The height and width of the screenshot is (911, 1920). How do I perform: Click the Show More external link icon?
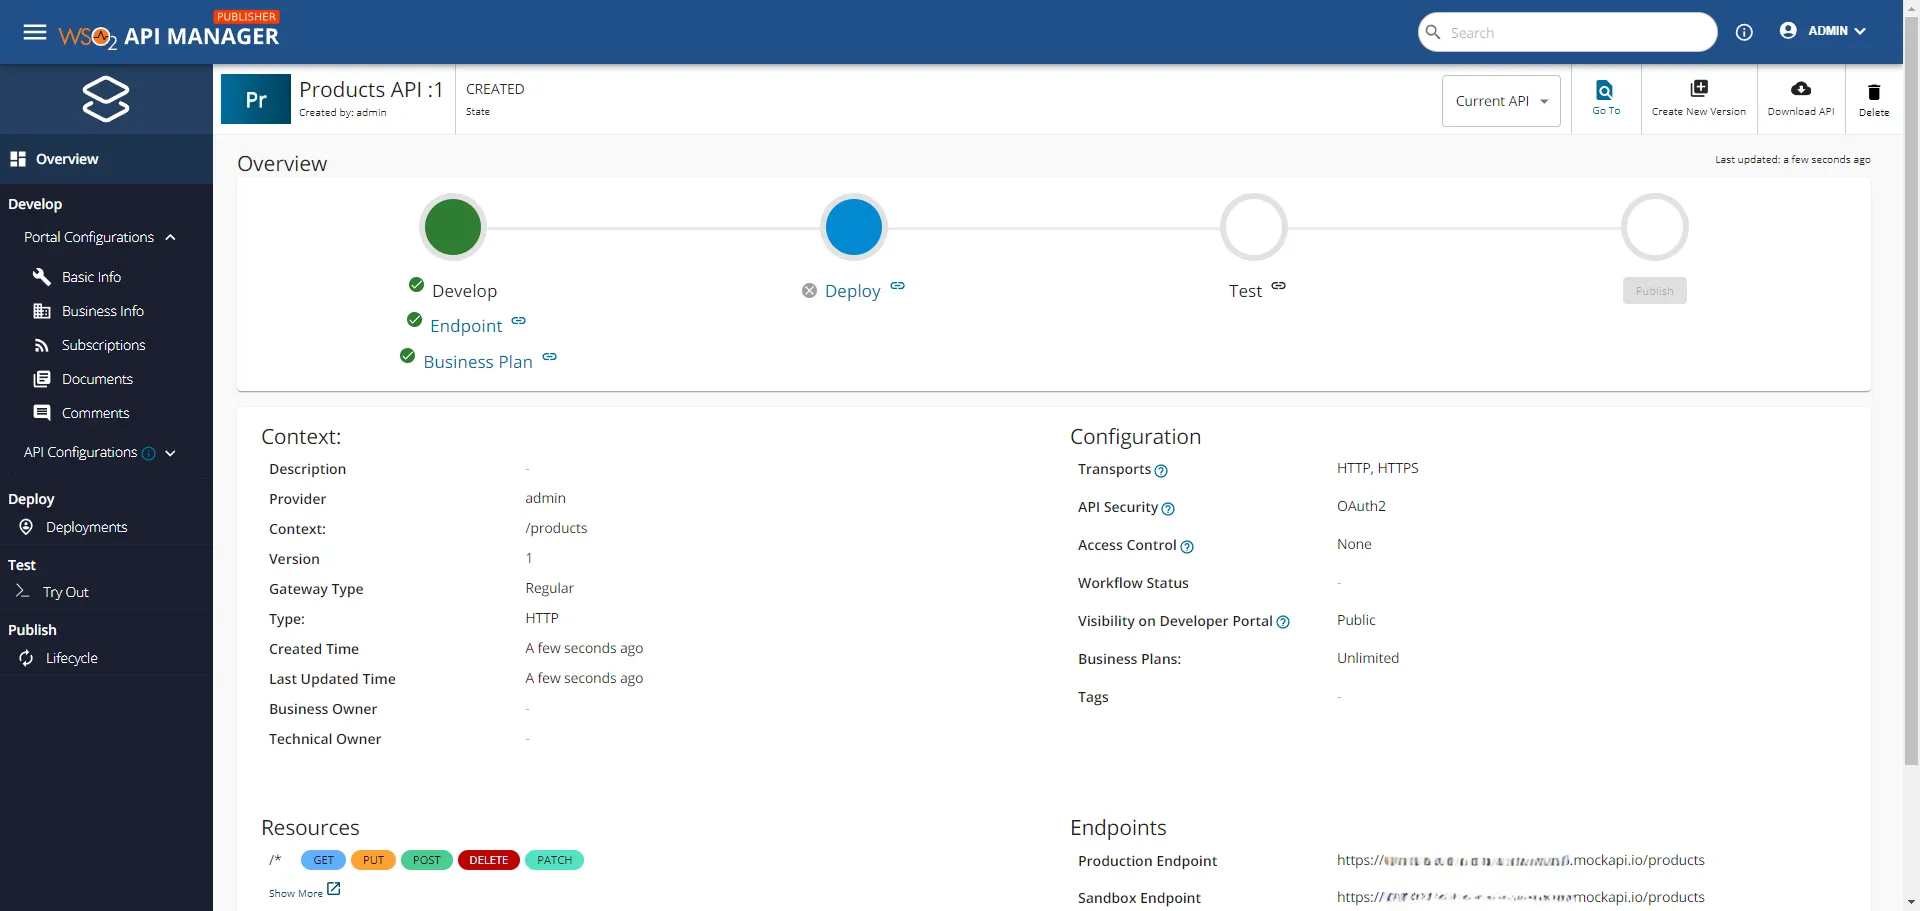tap(334, 888)
